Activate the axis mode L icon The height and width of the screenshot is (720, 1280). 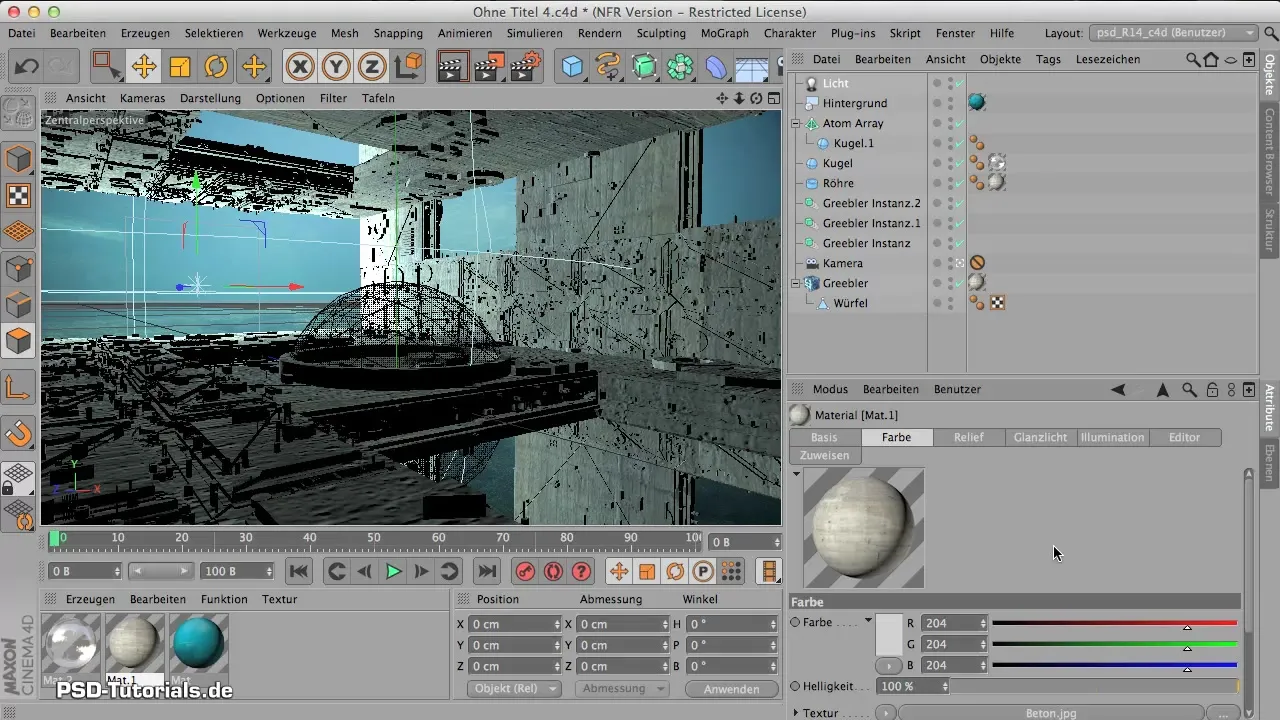coord(19,387)
